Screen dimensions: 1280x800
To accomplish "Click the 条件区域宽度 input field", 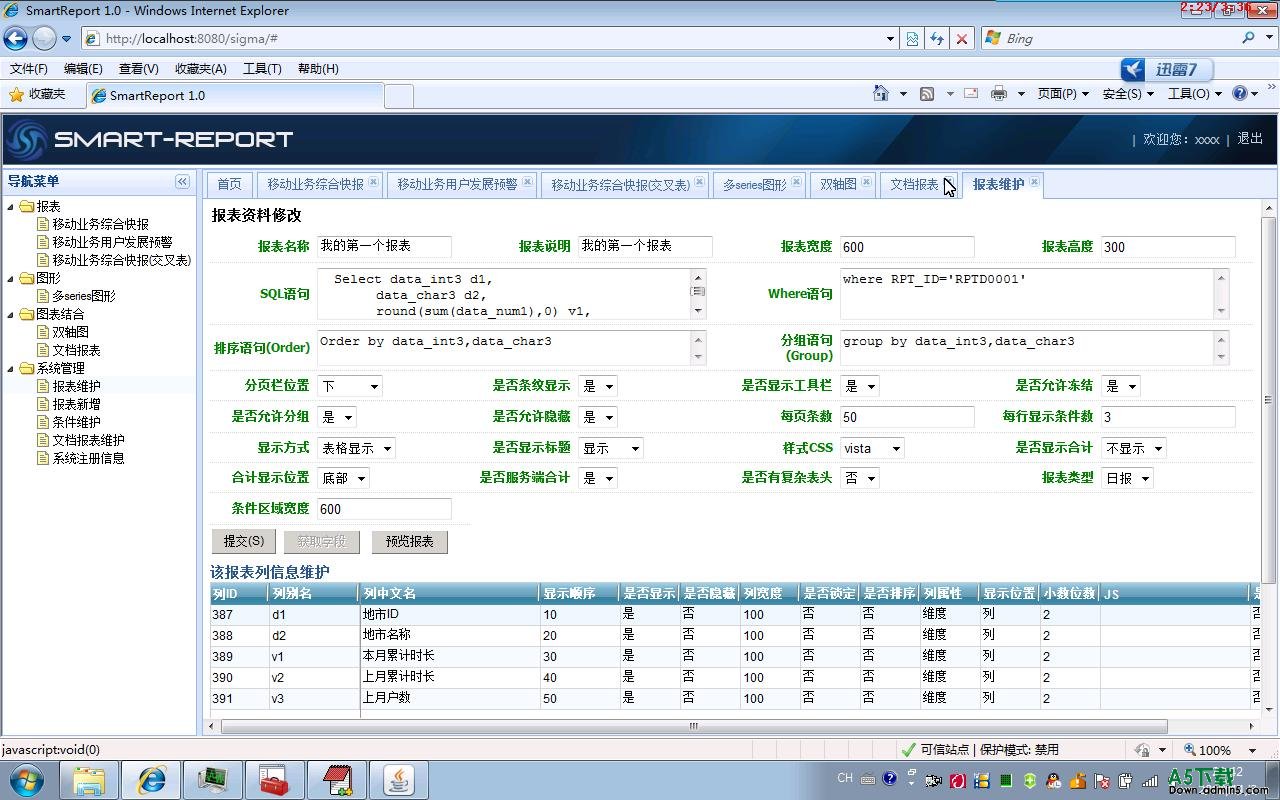I will click(x=384, y=509).
